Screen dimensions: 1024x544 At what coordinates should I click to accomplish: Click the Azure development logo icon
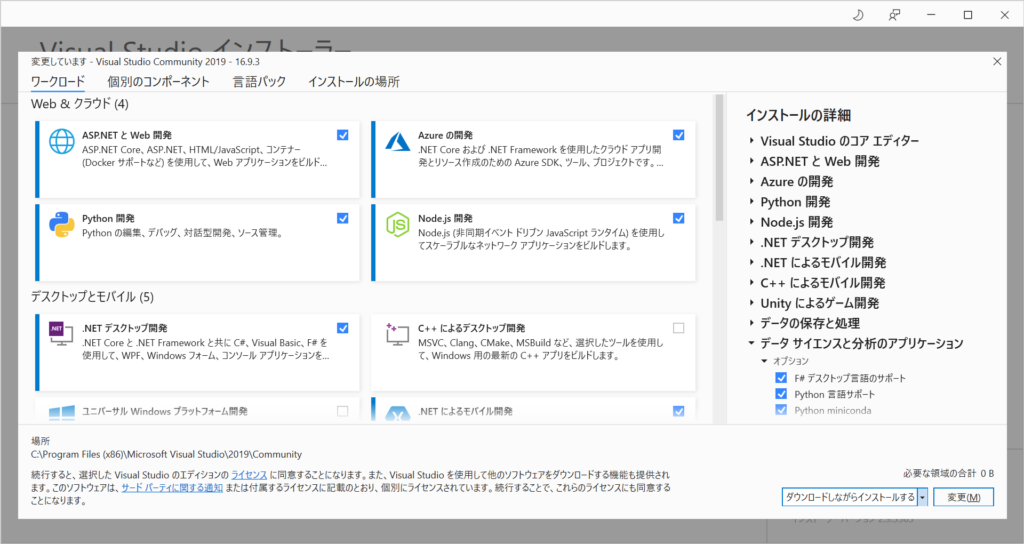397,141
